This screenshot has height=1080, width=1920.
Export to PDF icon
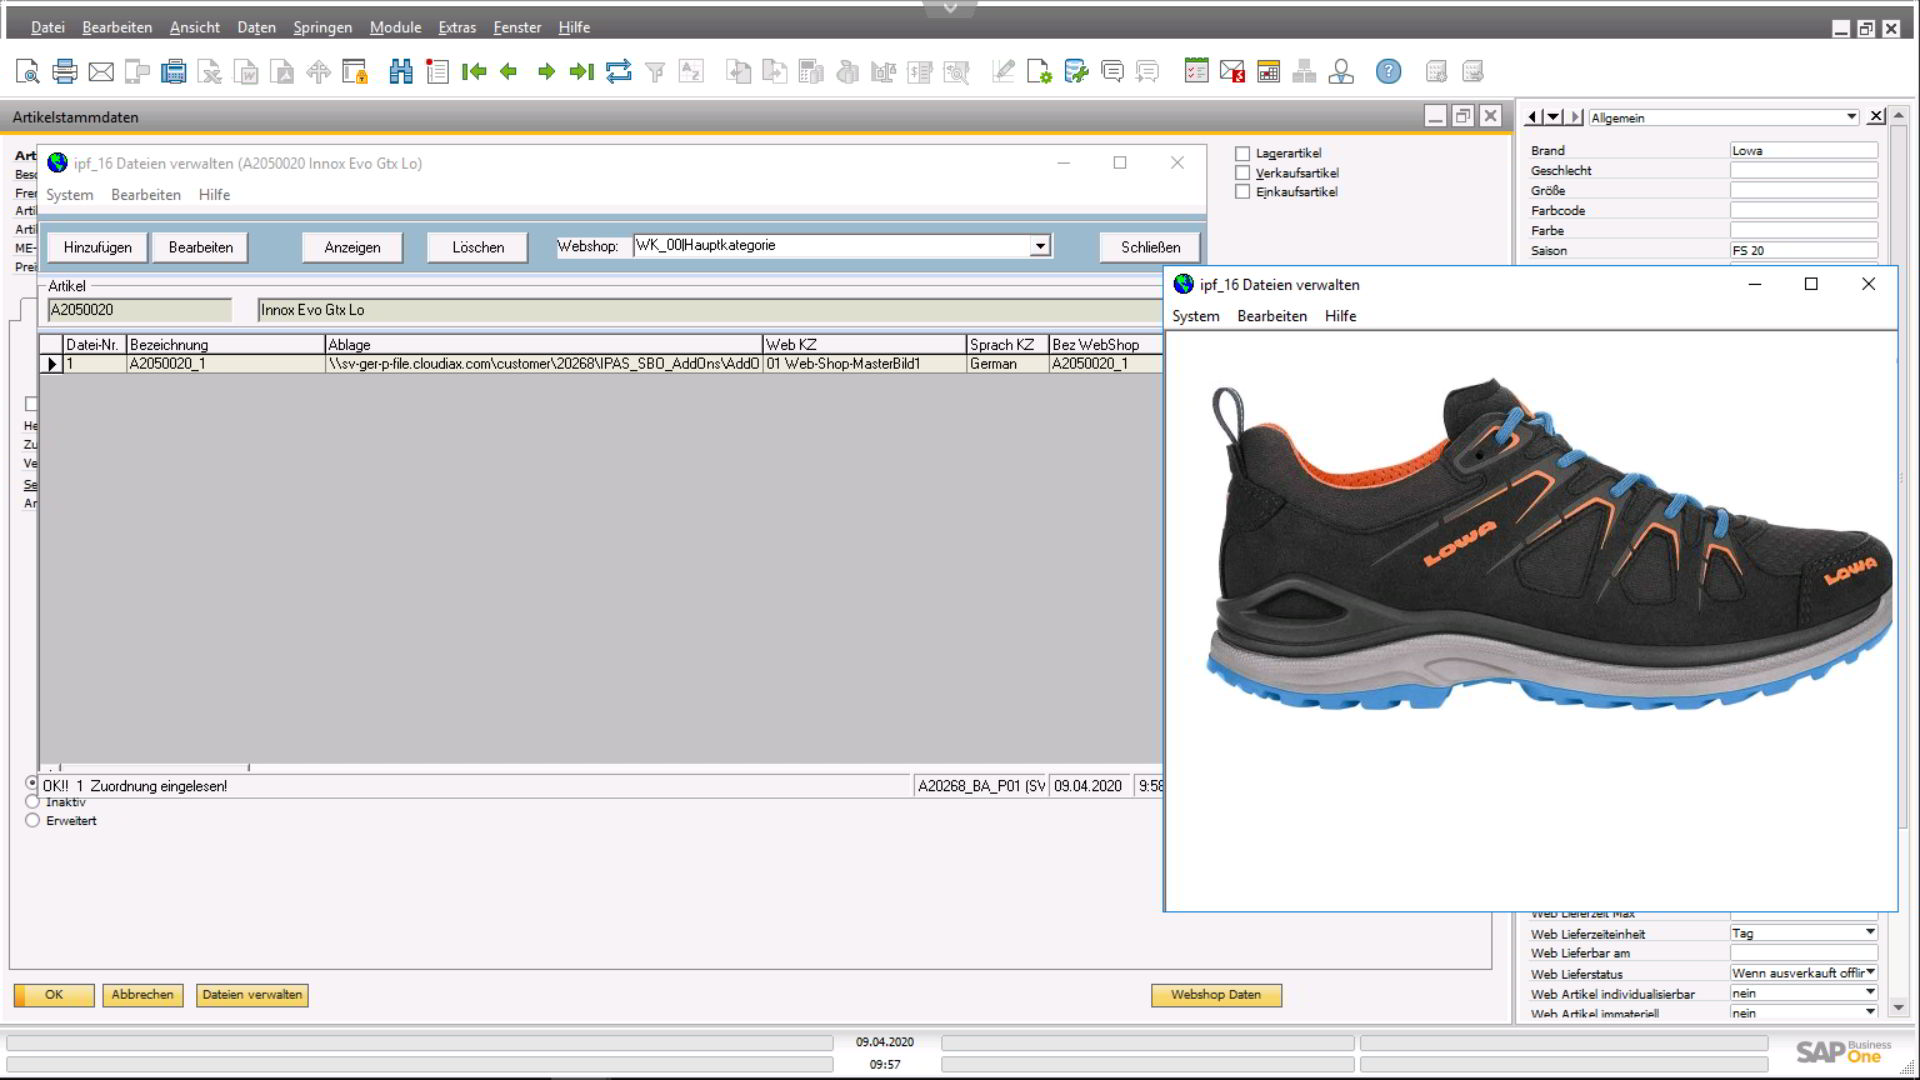pos(283,72)
